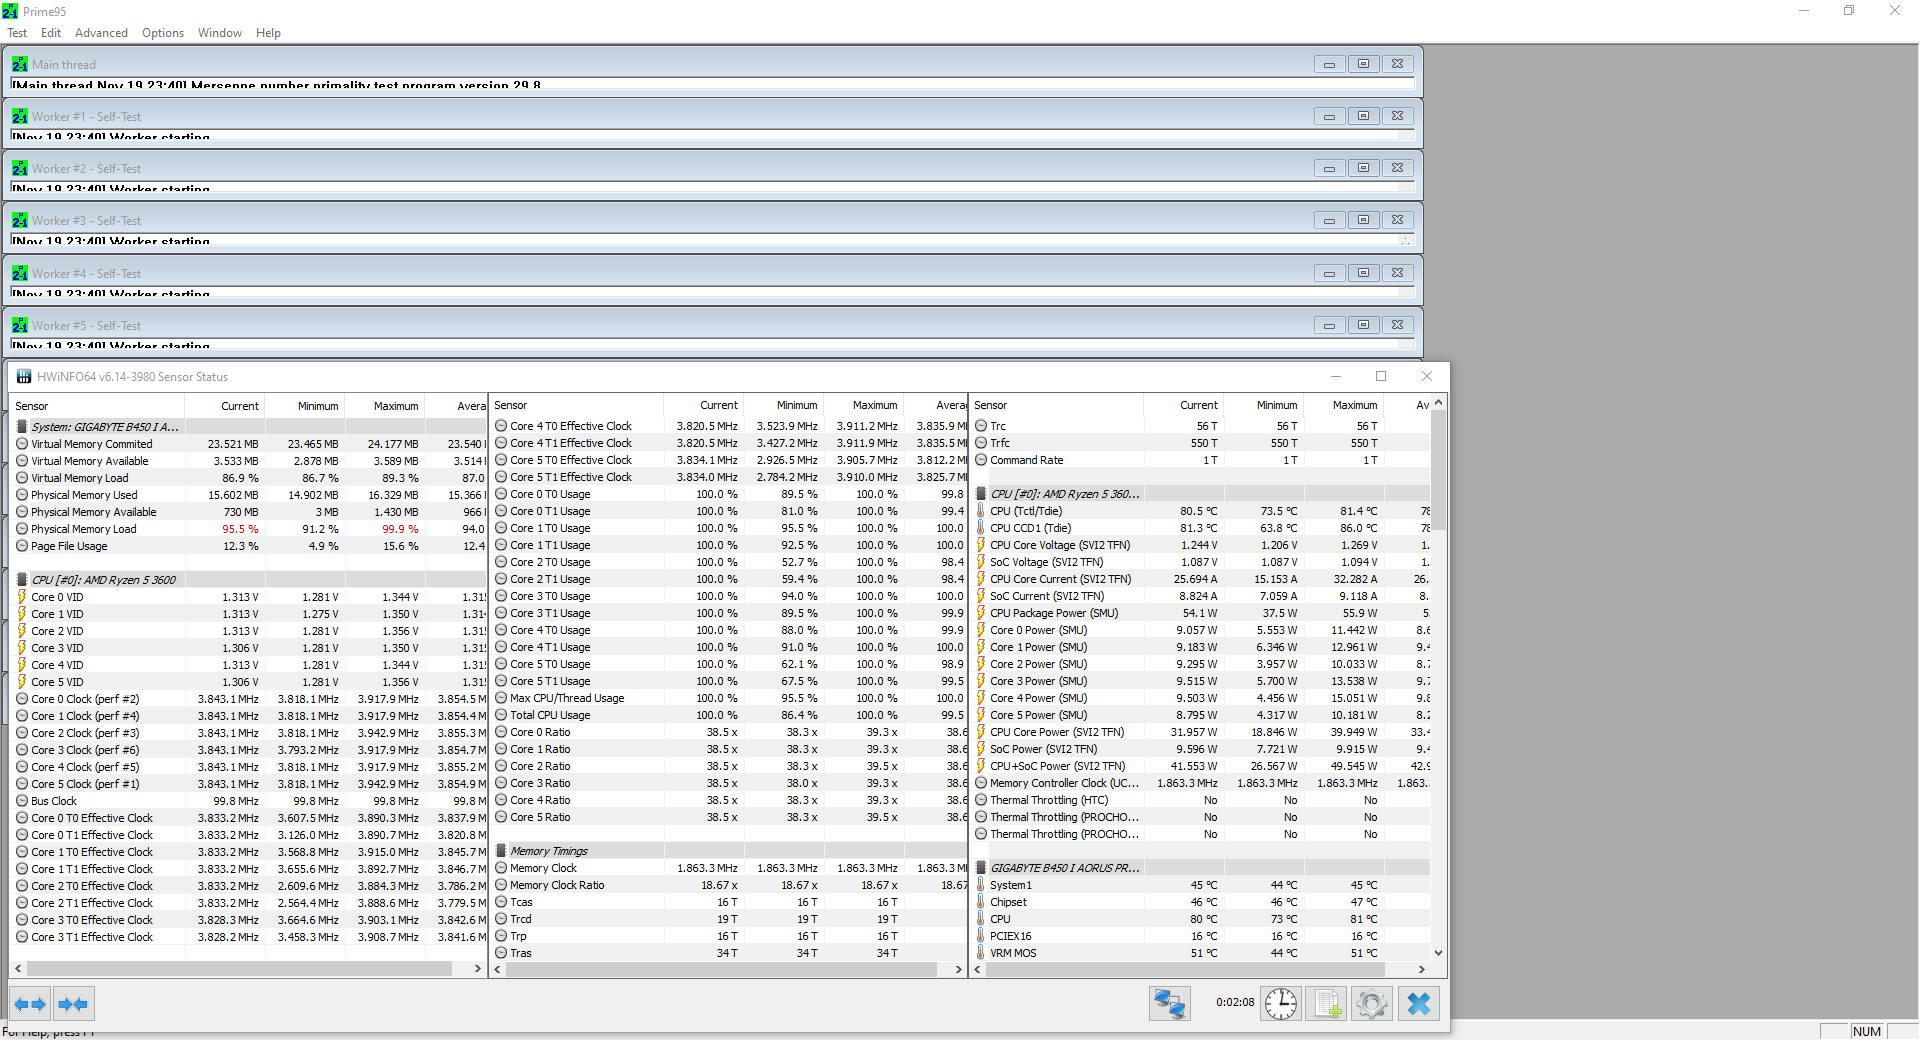The width and height of the screenshot is (1920, 1040).
Task: Select the Core 0 Clock (perf #2) row
Action: point(248,699)
